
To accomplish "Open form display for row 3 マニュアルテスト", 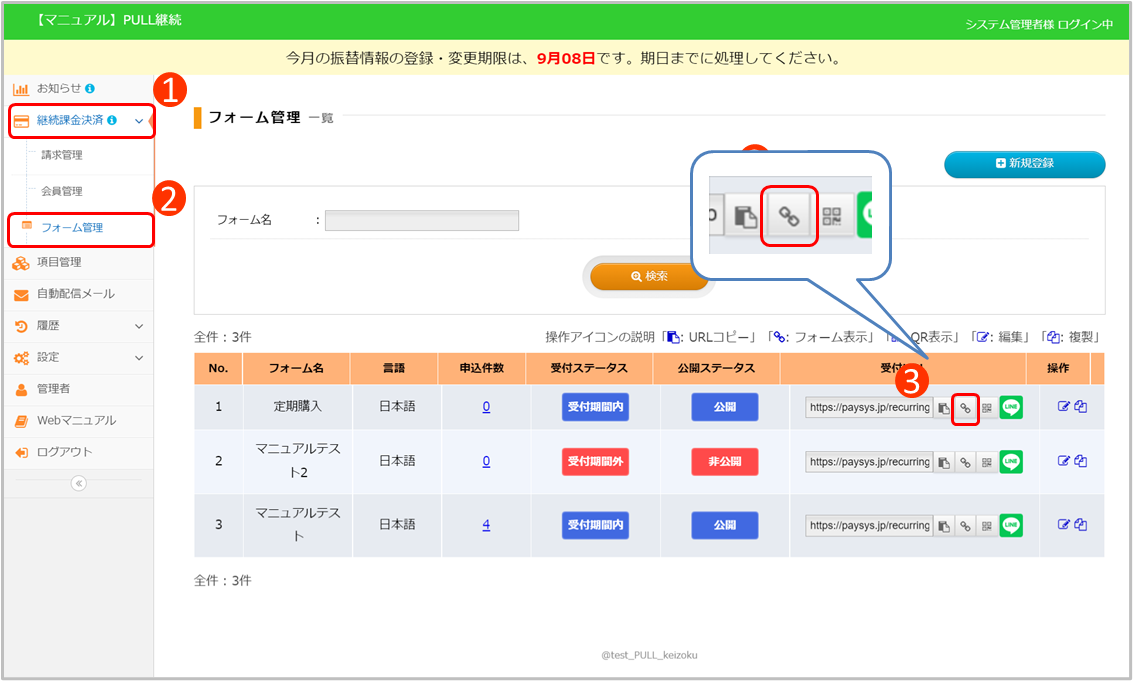I will pyautogui.click(x=965, y=526).
